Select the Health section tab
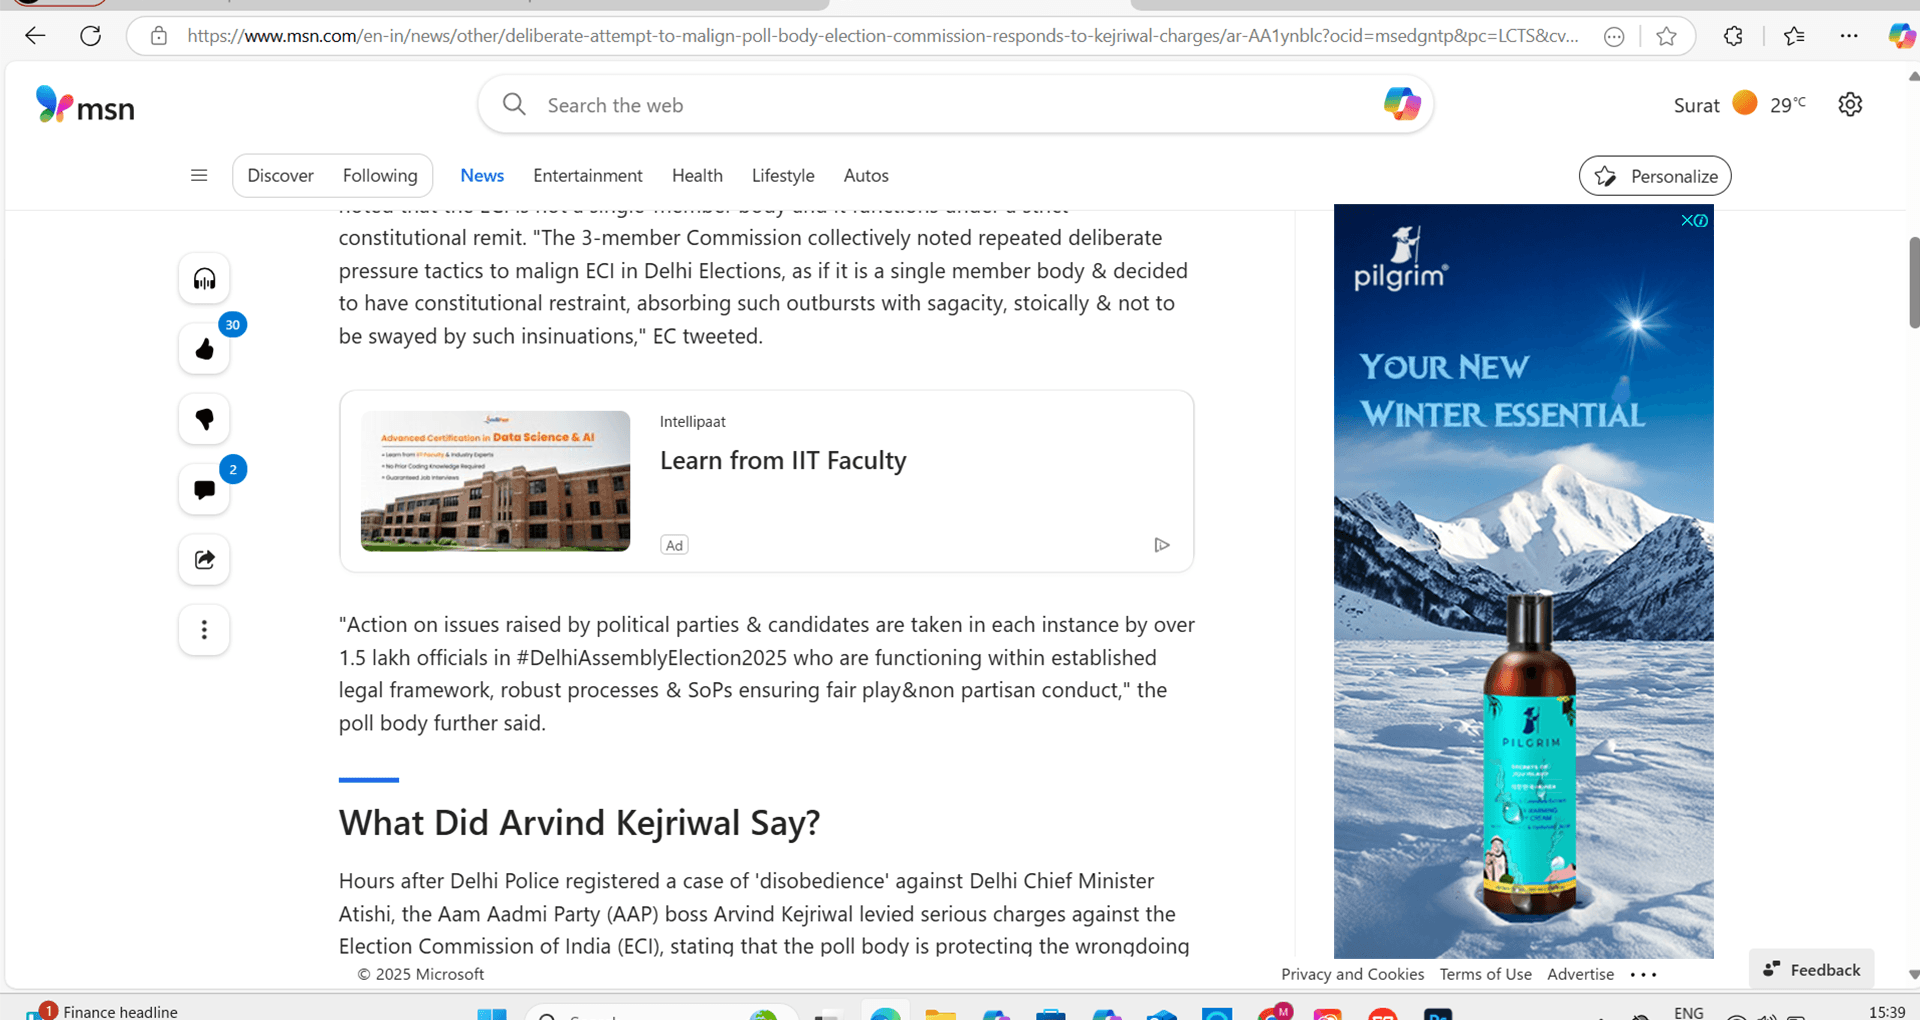This screenshot has width=1920, height=1020. (x=697, y=176)
